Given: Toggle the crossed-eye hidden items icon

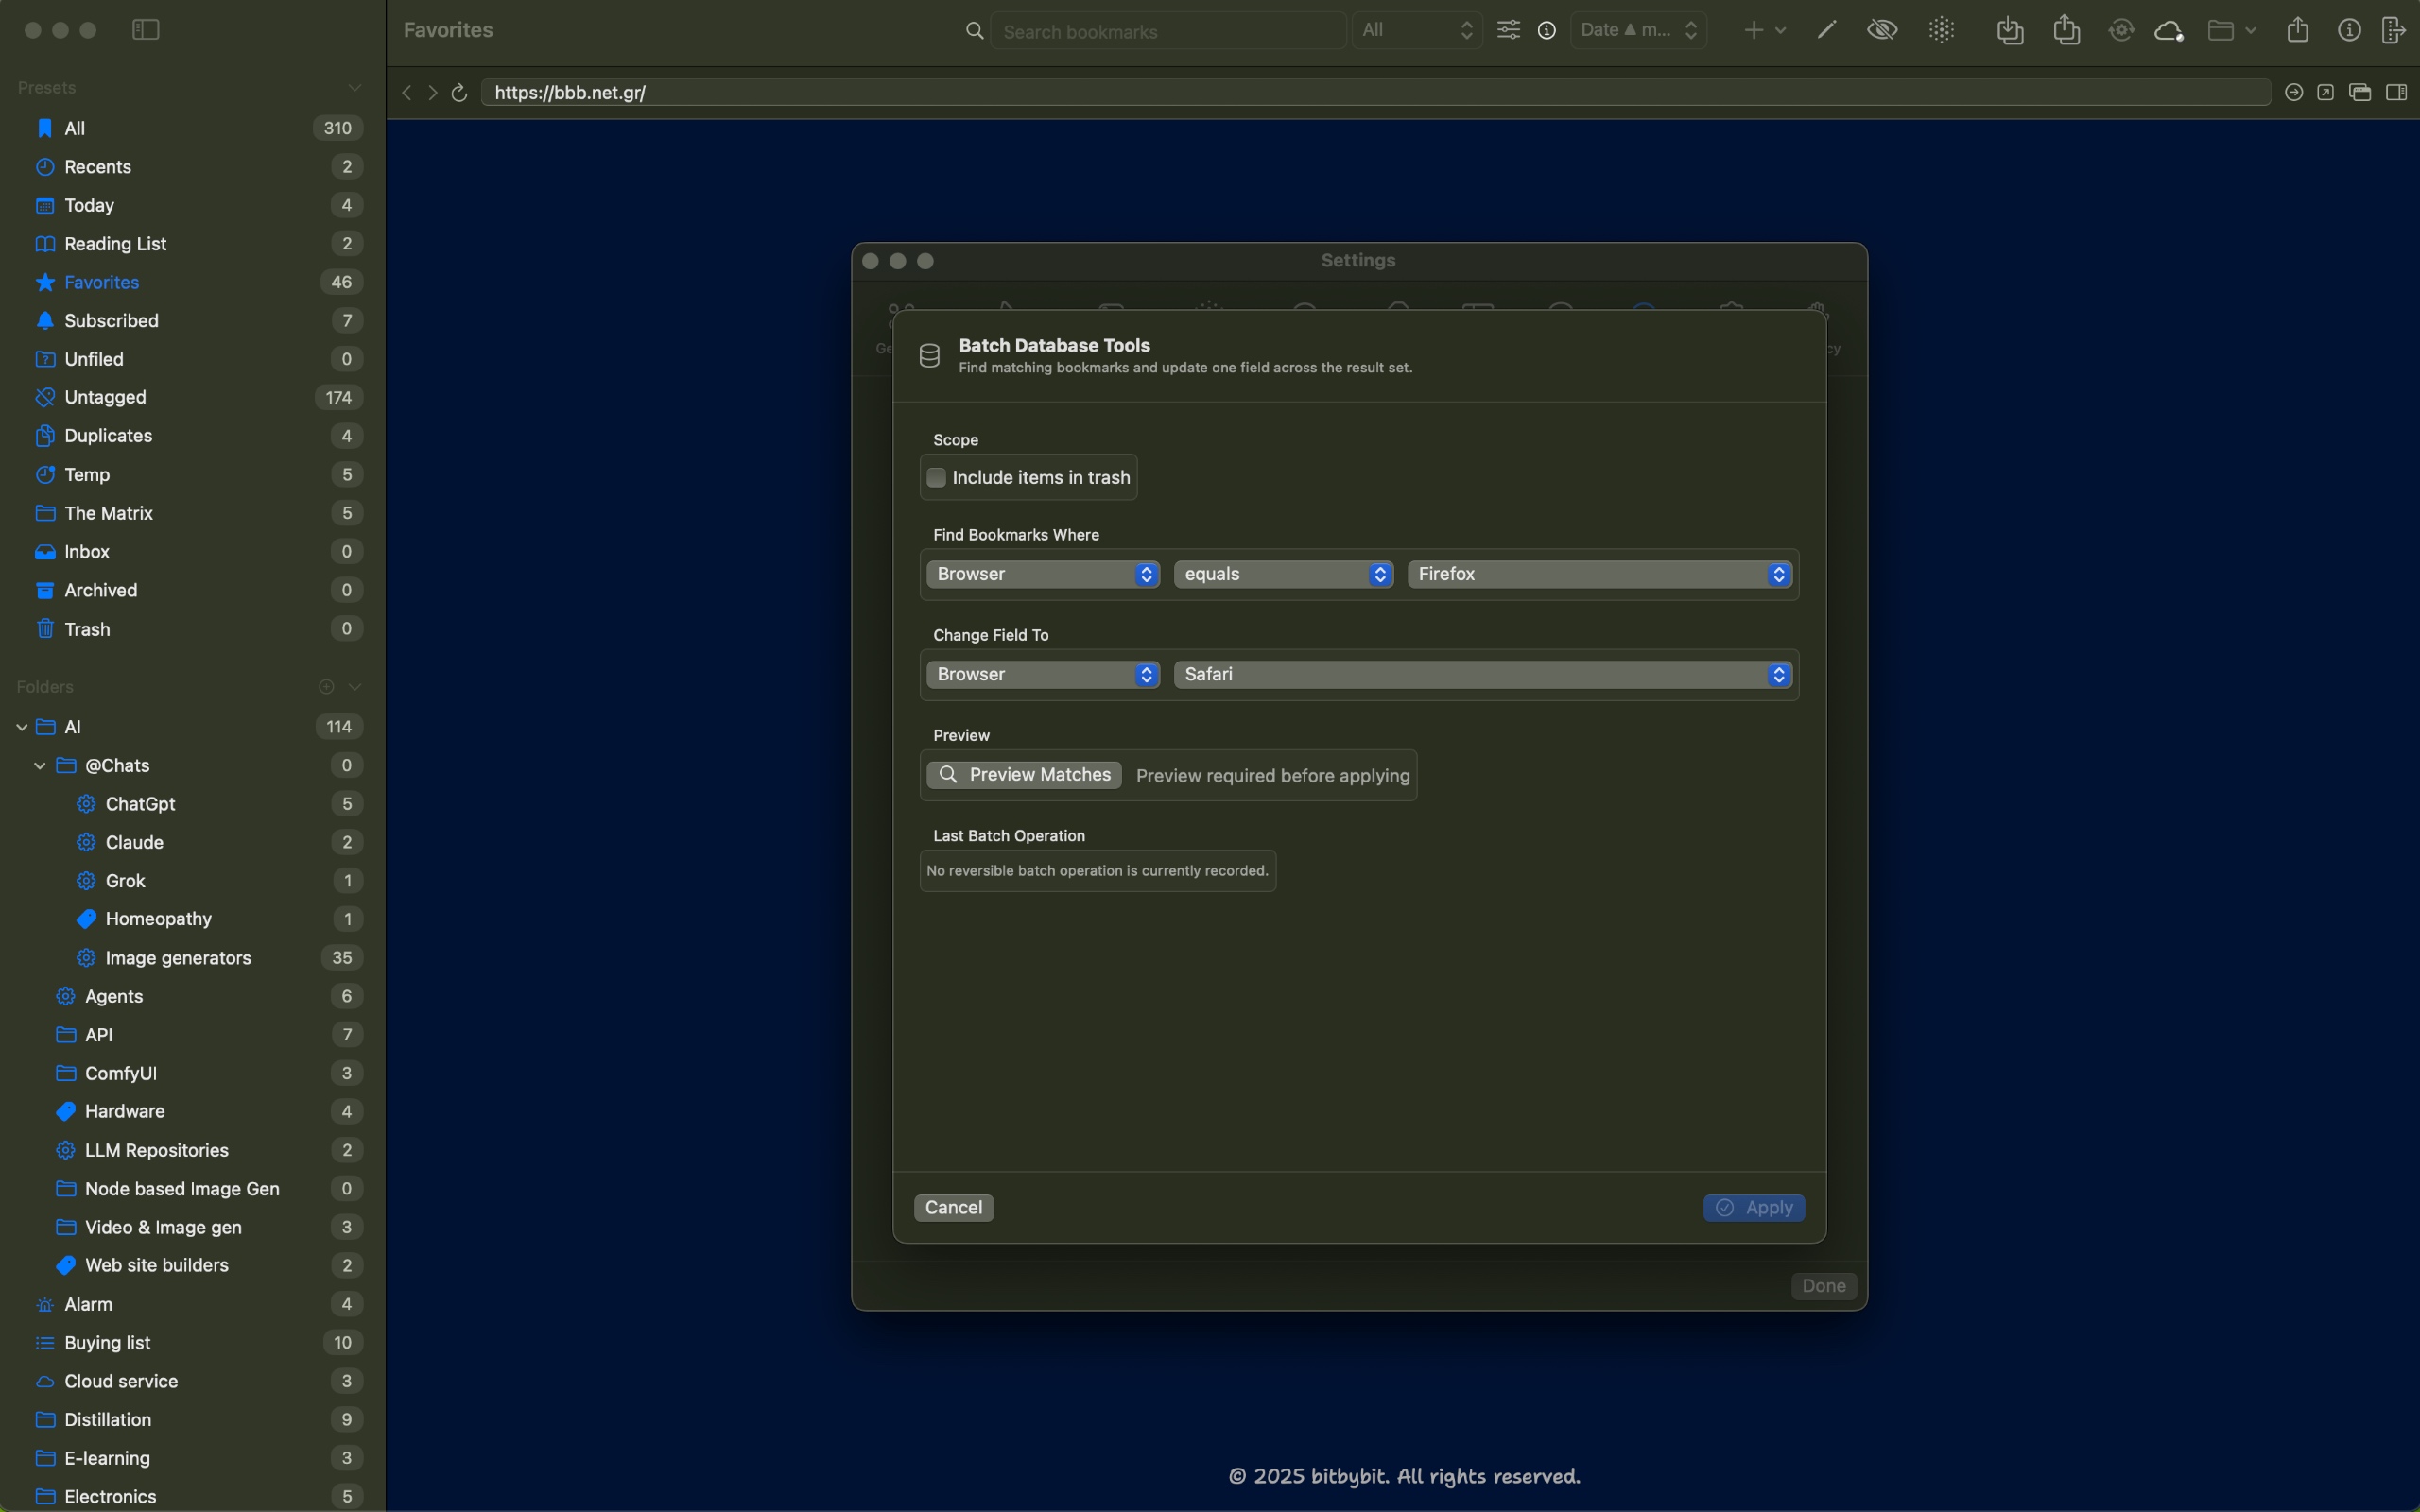Looking at the screenshot, I should tap(1882, 30).
